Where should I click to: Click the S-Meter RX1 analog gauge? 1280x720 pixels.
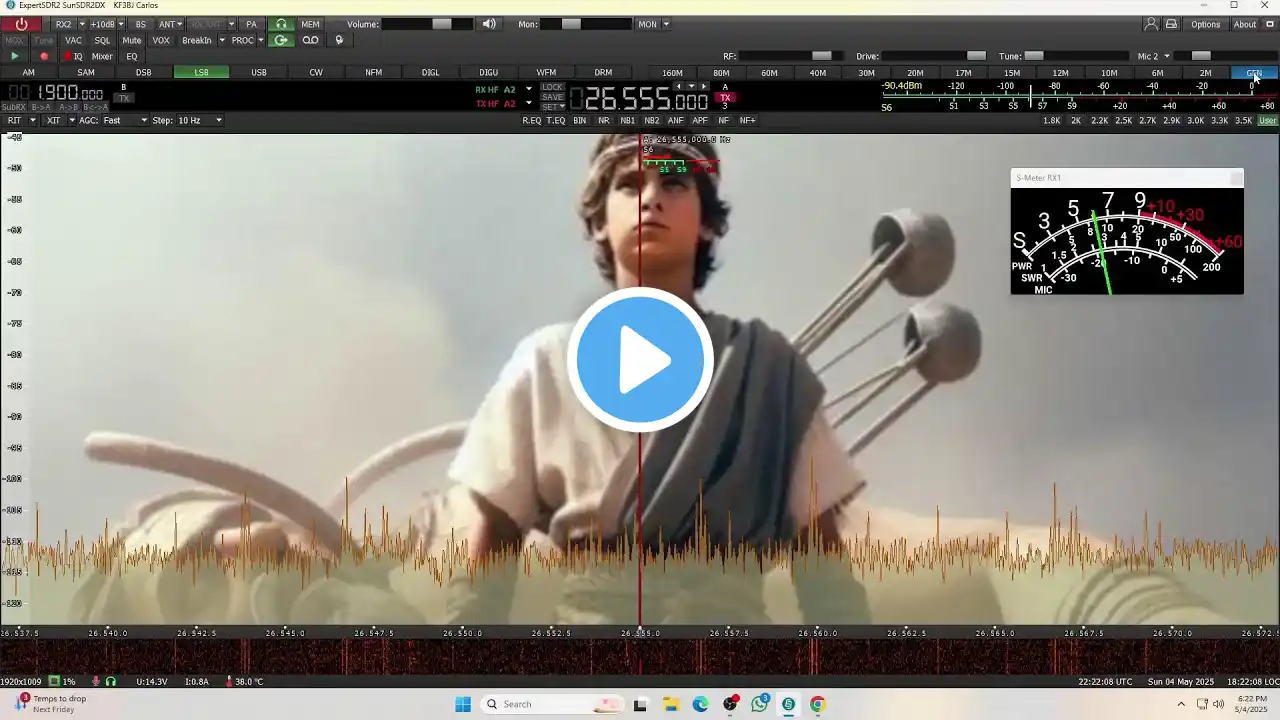point(1127,241)
